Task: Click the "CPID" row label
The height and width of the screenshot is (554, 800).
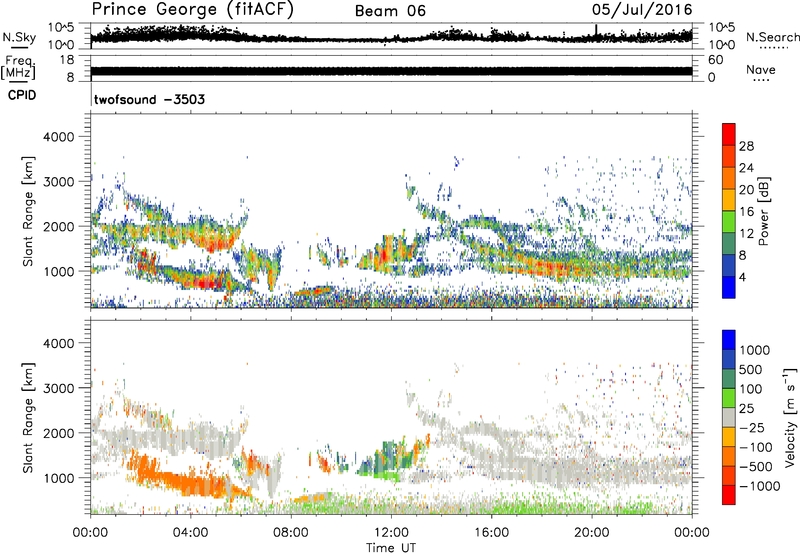Action: click(x=22, y=95)
